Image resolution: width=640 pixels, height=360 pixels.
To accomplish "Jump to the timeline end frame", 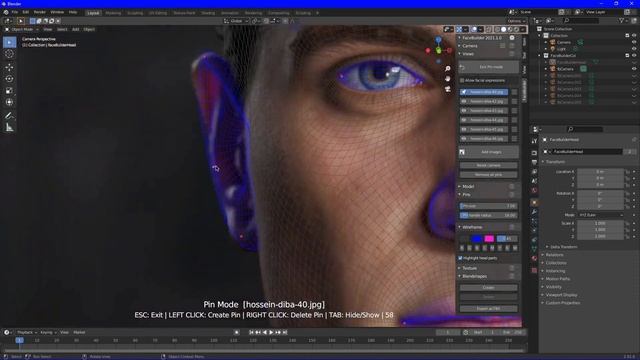I will tap(285, 332).
